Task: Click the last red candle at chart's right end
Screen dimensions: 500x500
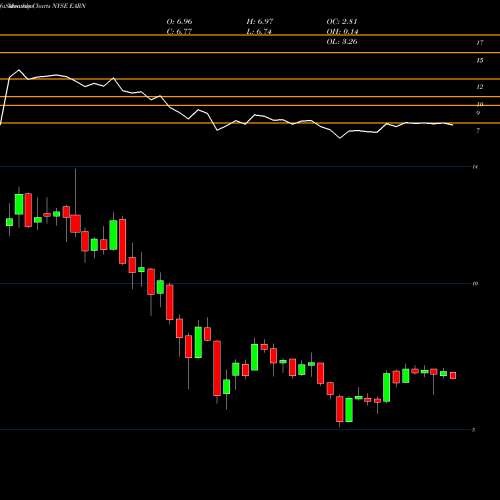Action: click(x=453, y=375)
